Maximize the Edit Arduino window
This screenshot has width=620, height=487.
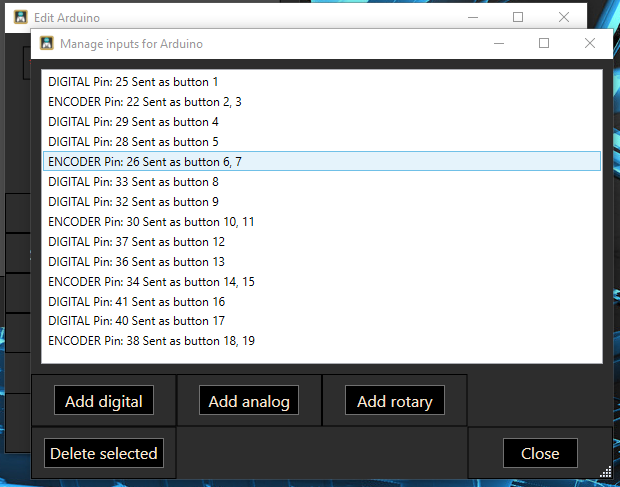point(518,17)
